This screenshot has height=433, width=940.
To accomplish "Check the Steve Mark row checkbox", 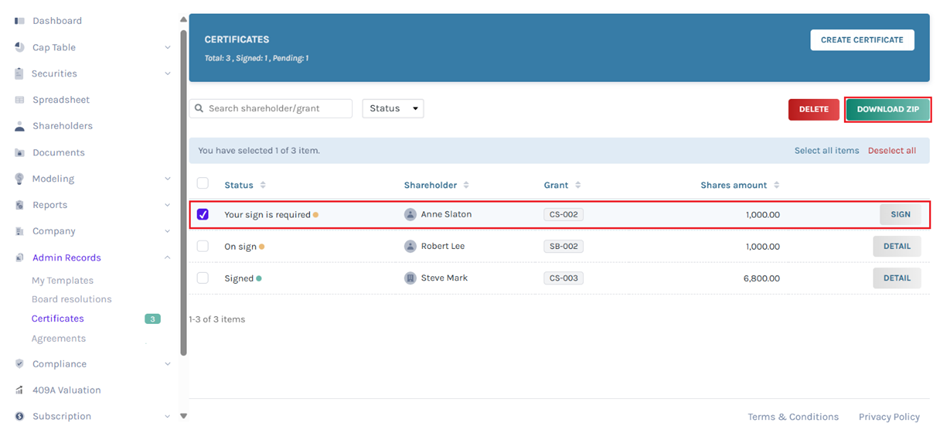I will 203,278.
